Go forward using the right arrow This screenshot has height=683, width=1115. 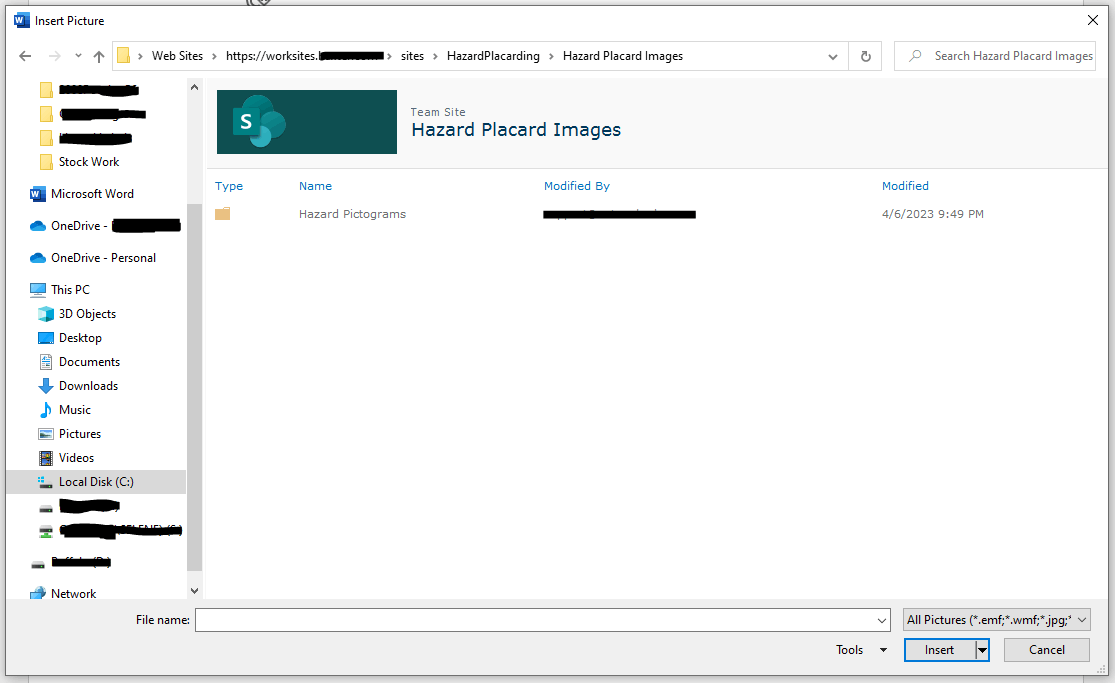point(55,56)
